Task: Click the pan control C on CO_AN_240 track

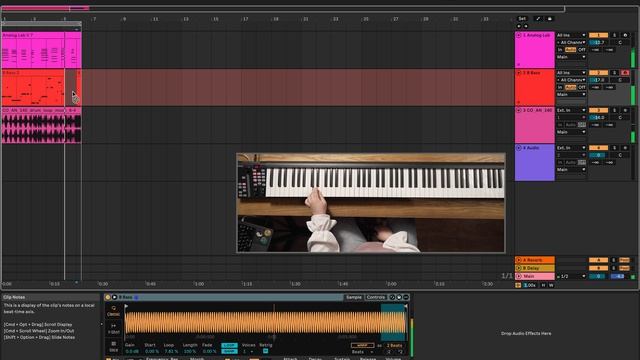Action: point(620,118)
